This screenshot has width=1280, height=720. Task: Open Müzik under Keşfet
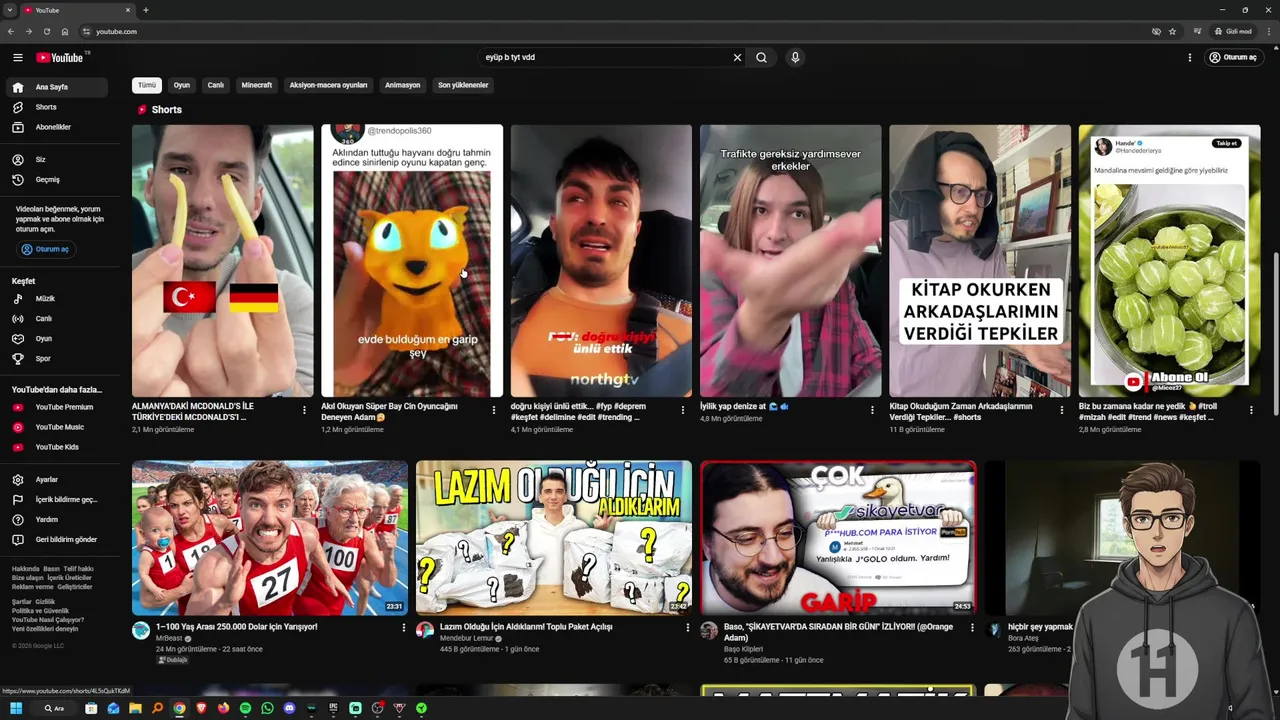click(x=56, y=298)
